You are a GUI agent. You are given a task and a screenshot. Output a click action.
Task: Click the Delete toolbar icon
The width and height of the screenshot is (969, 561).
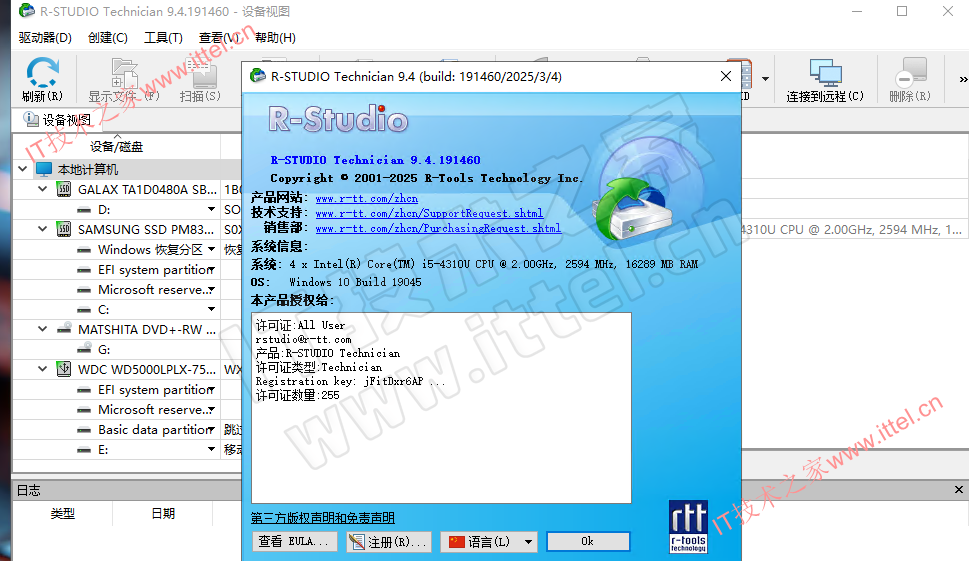910,73
